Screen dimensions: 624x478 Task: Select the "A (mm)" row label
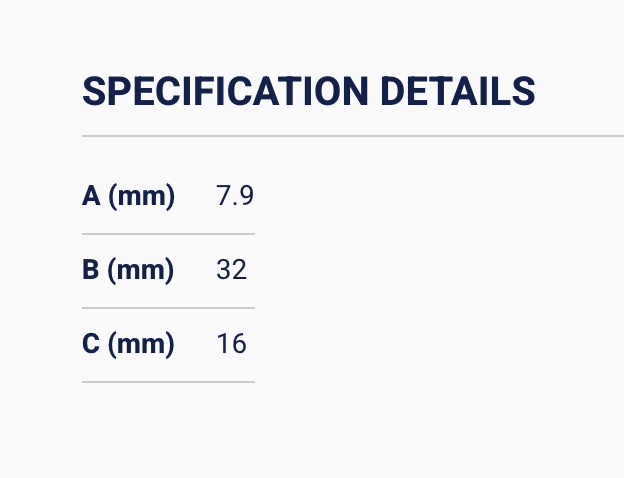(x=128, y=196)
